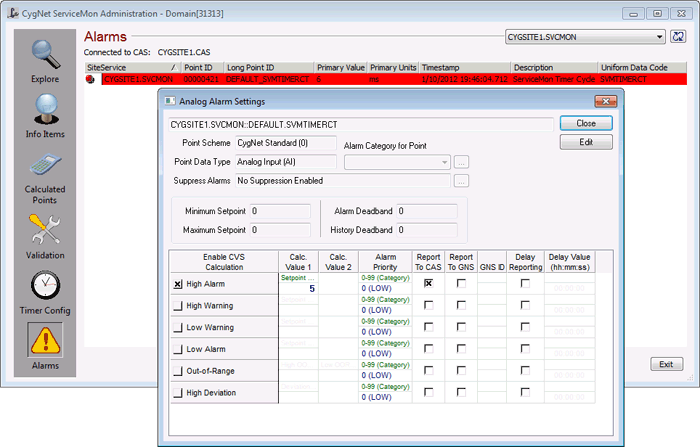Click the refresh icon beside CYGSITE1.SVCMON
The height and width of the screenshot is (447, 700).
click(x=678, y=37)
